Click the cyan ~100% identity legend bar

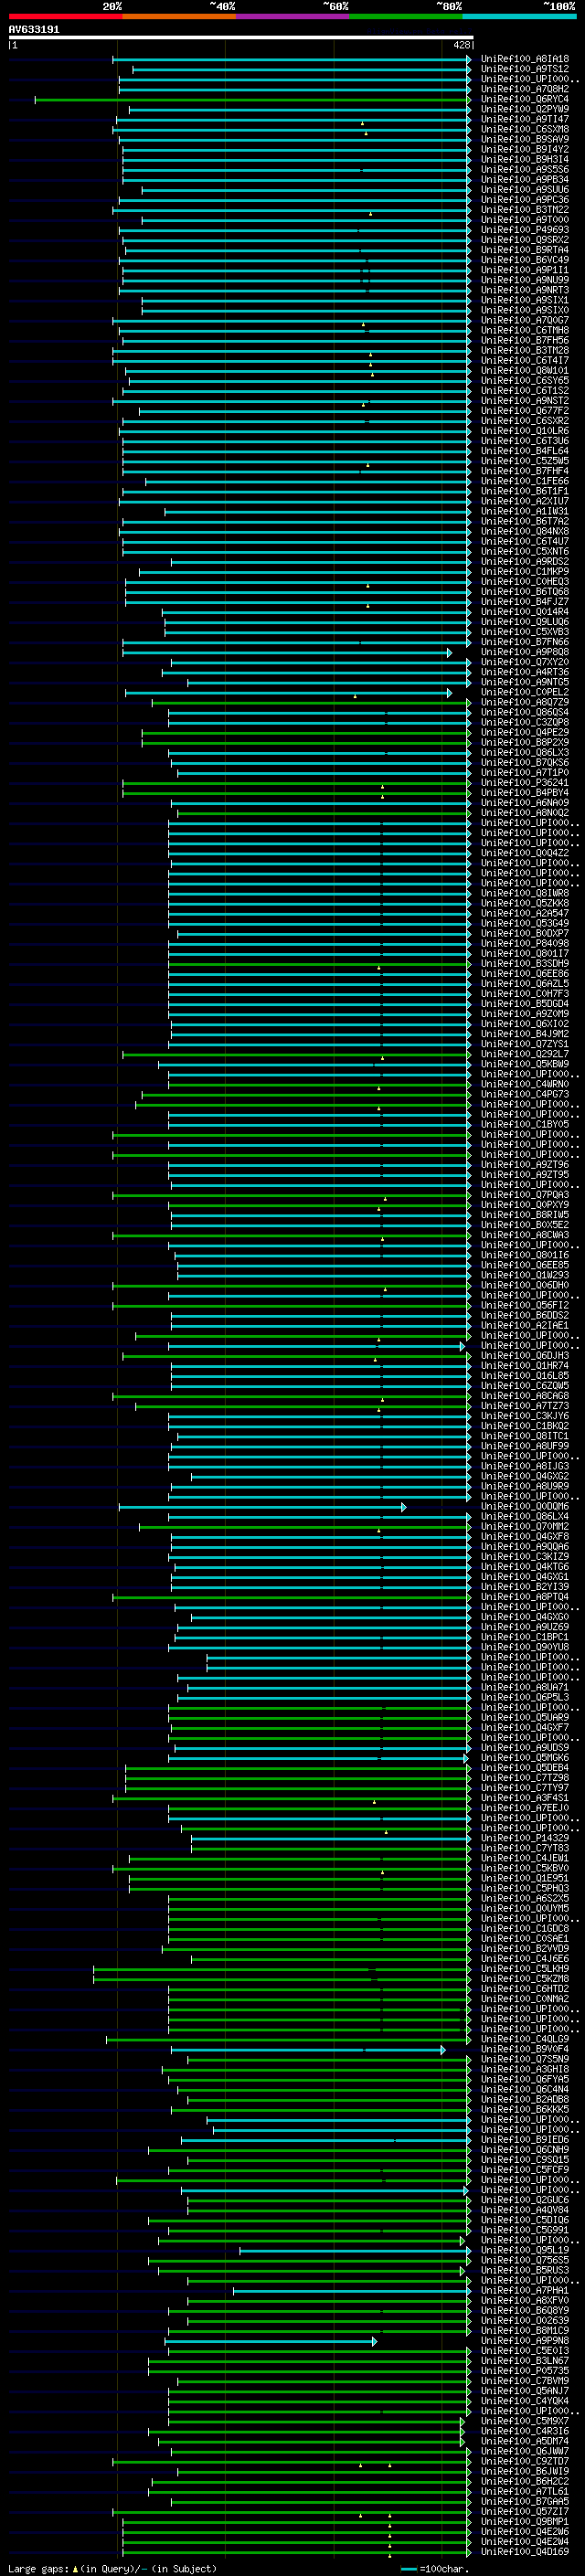point(519,16)
